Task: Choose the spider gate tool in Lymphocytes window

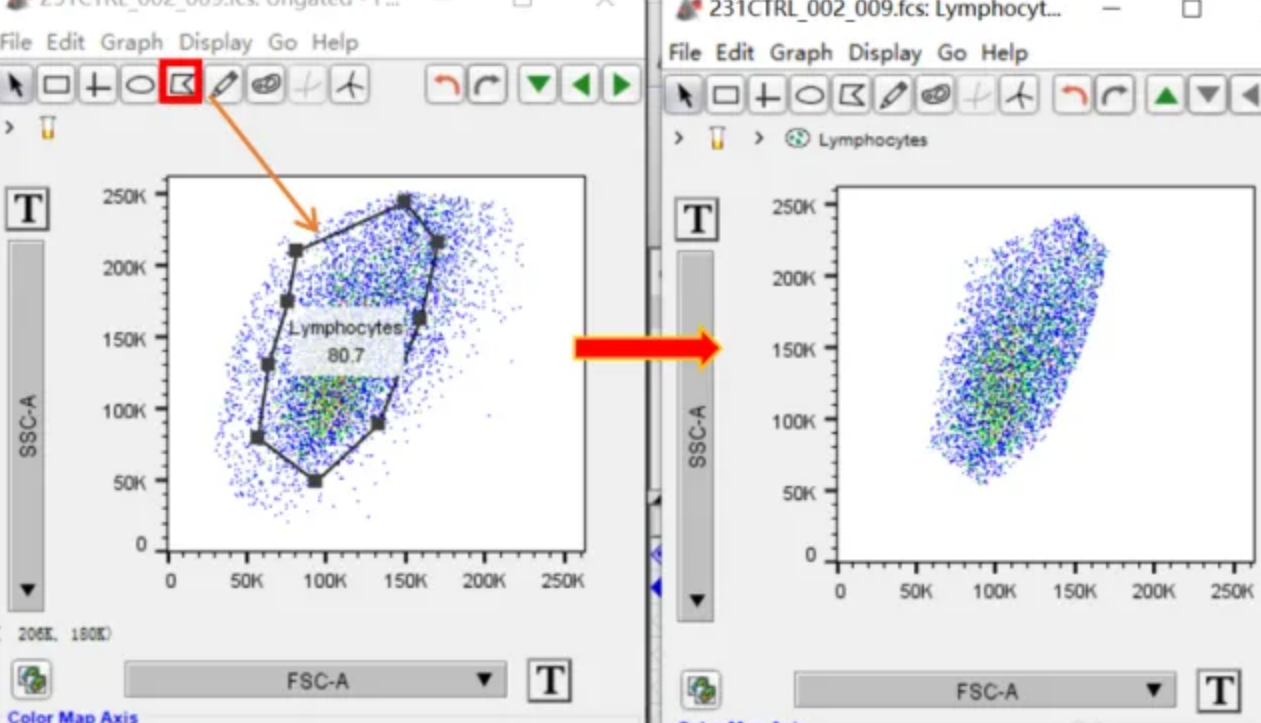Action: pos(1019,95)
